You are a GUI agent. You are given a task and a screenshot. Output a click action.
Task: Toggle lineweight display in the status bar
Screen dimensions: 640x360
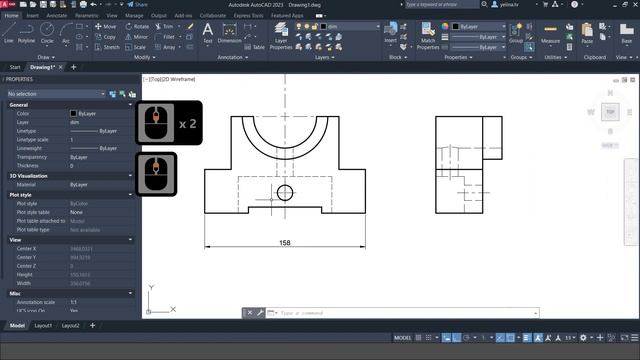tap(527, 338)
